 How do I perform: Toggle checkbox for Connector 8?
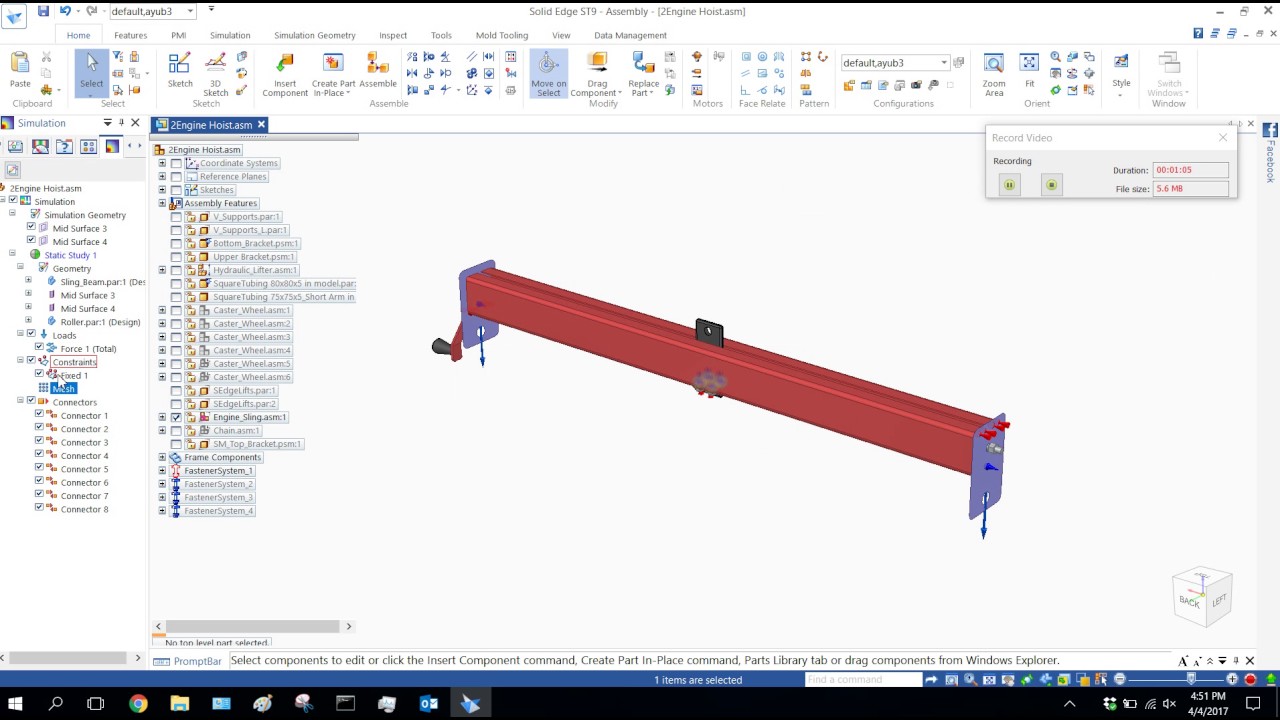pyautogui.click(x=39, y=508)
